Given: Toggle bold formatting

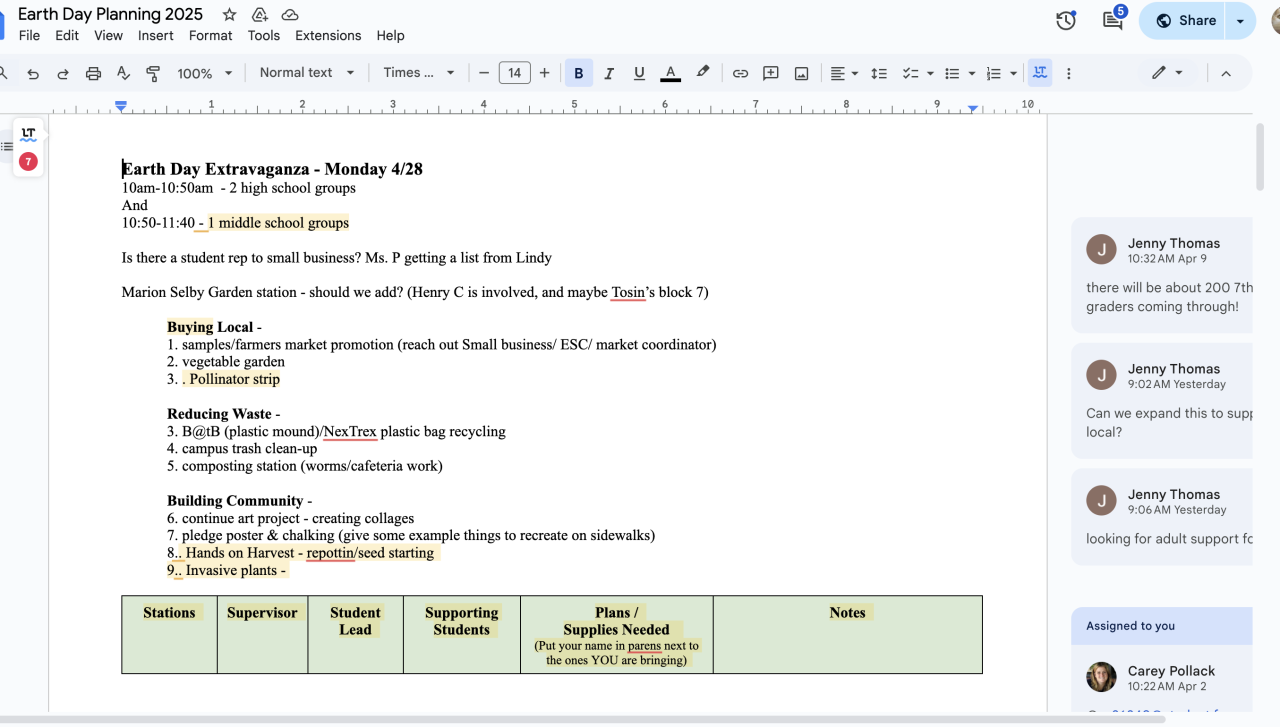Looking at the screenshot, I should pyautogui.click(x=578, y=73).
